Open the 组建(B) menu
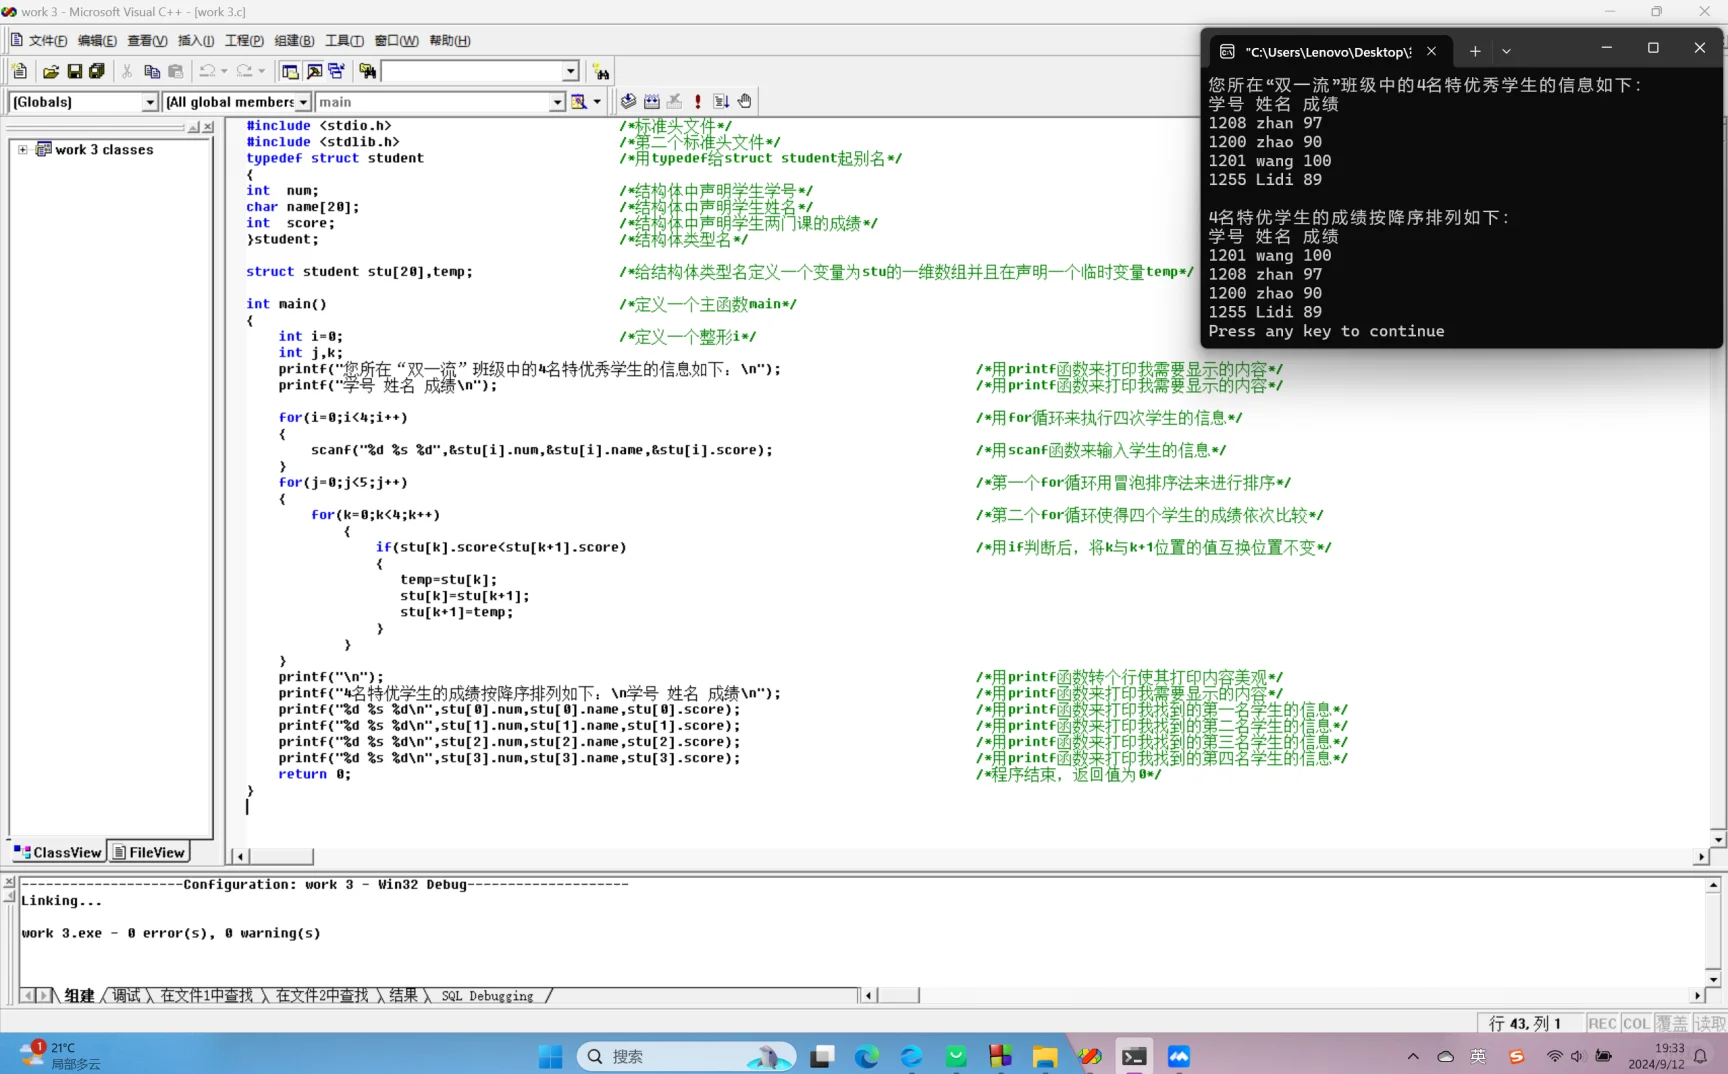The image size is (1728, 1074). (x=294, y=40)
